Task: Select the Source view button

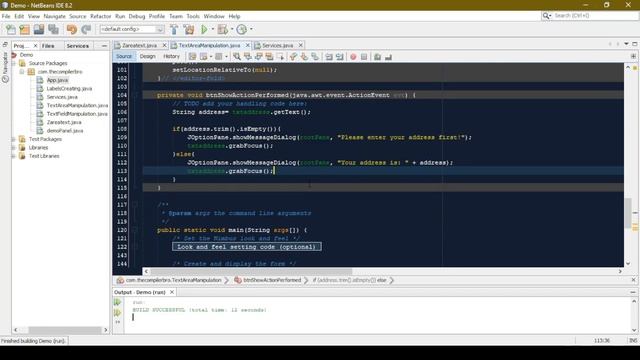Action: 124,57
